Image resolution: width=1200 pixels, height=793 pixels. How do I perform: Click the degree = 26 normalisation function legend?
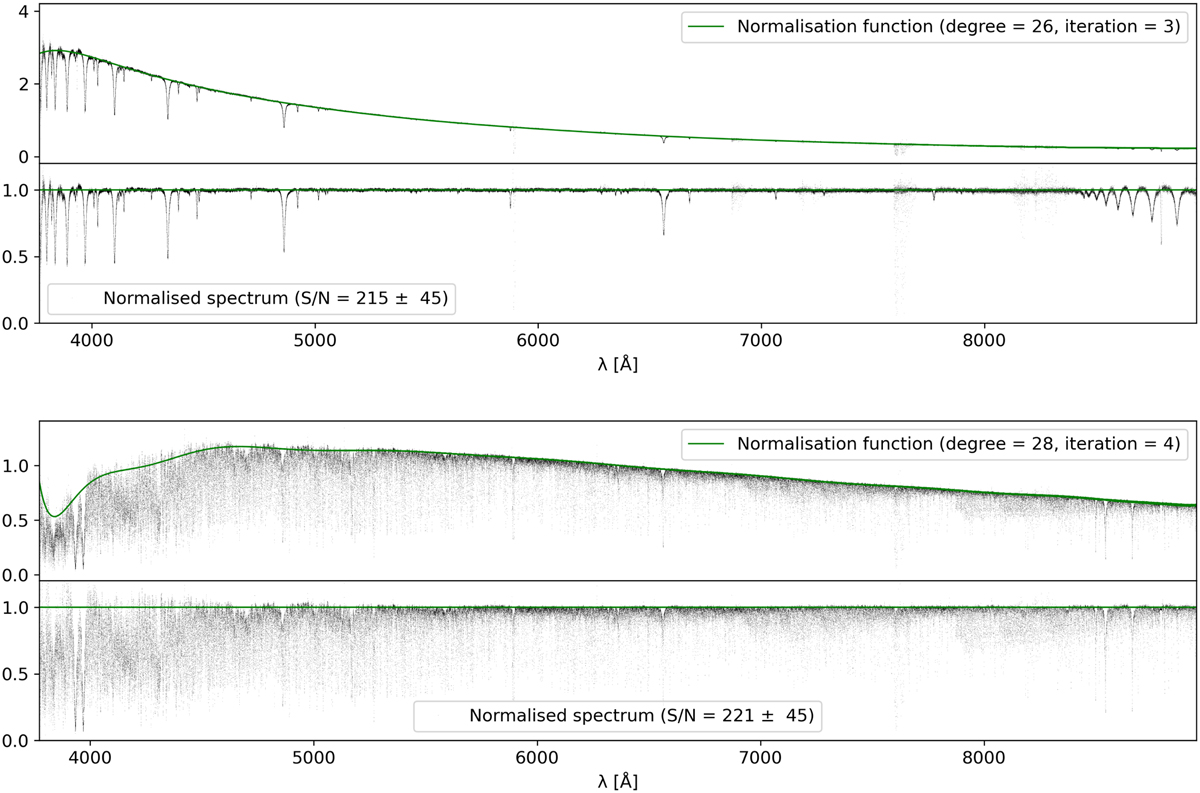point(934,26)
